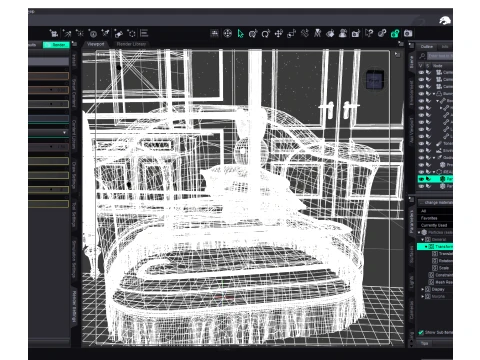Open the Aux Viewport side tab
Viewport: 480px width, 360px height.
(x=411, y=130)
